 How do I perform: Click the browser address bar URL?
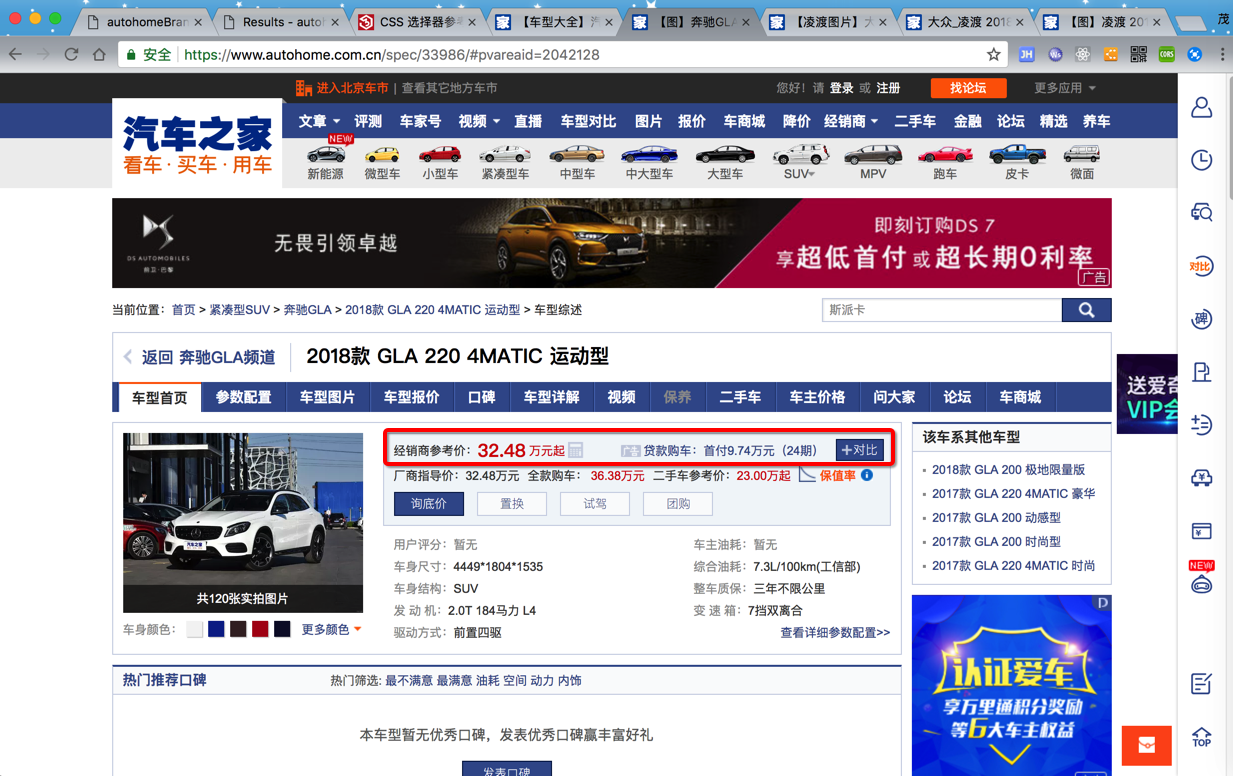tap(392, 55)
